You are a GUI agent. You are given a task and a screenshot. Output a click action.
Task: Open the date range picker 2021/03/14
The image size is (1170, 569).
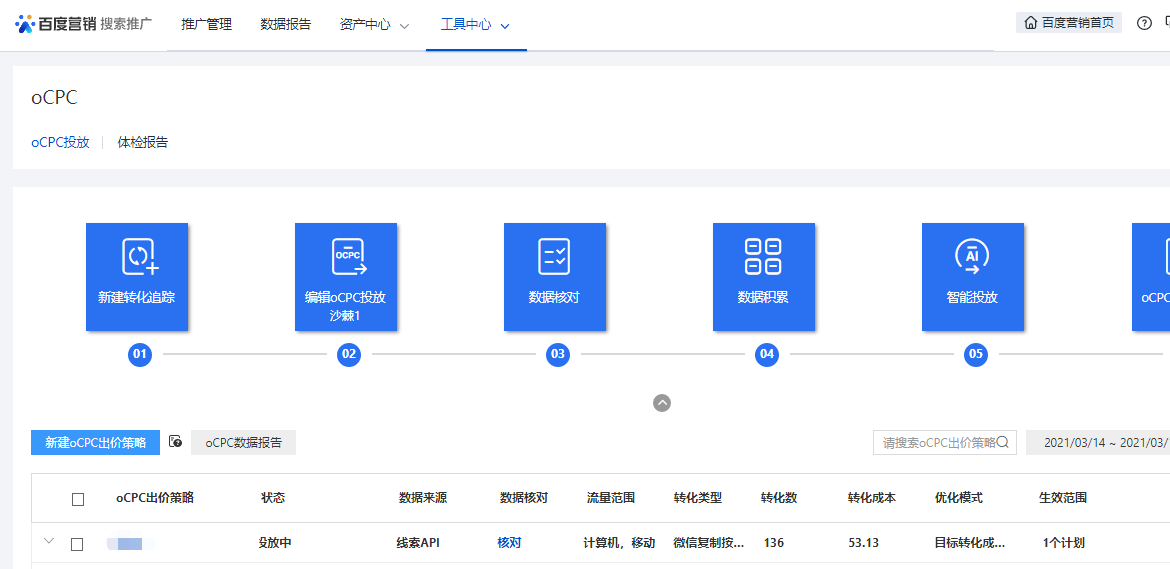pyautogui.click(x=1098, y=442)
